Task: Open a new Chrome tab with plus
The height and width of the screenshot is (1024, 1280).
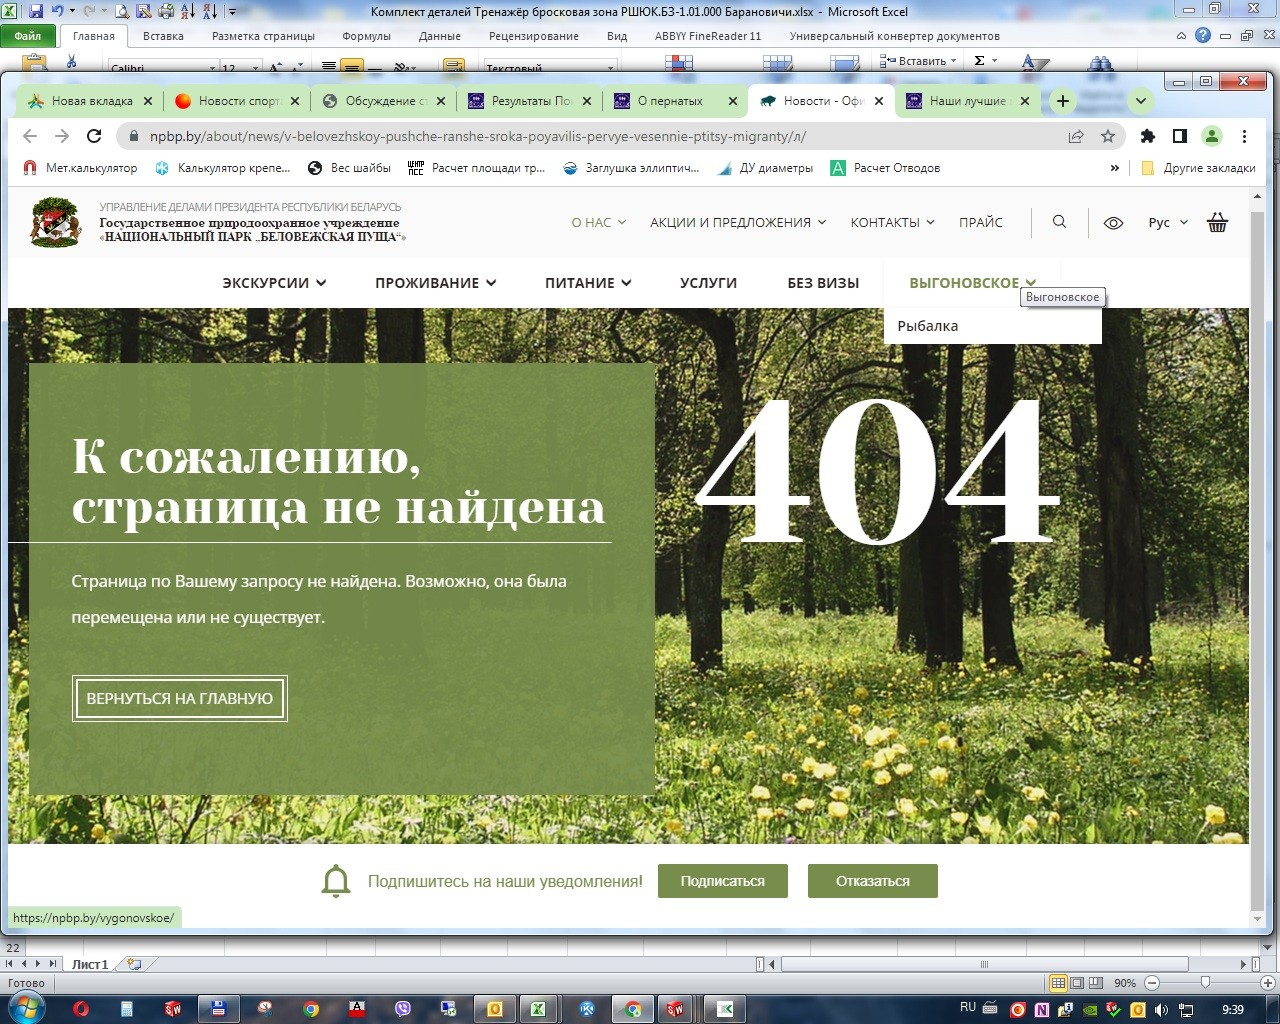Action: pyautogui.click(x=1063, y=101)
